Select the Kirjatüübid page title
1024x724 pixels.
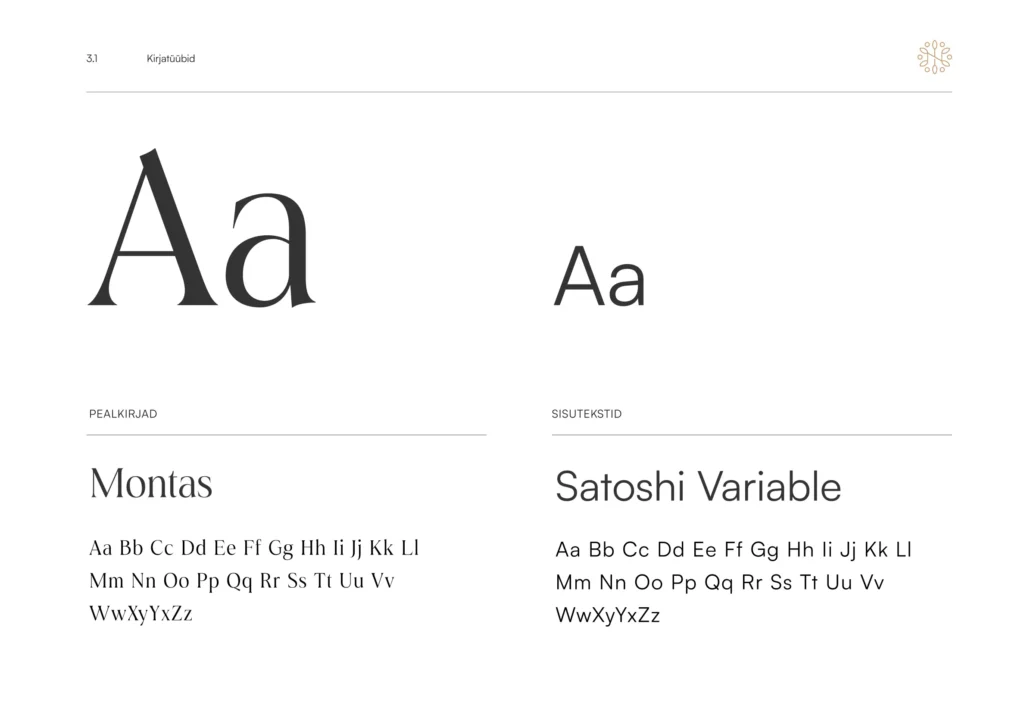[171, 59]
